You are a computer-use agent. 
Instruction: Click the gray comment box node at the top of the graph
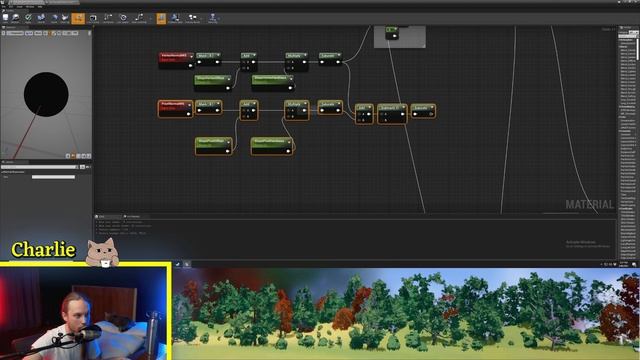(400, 37)
